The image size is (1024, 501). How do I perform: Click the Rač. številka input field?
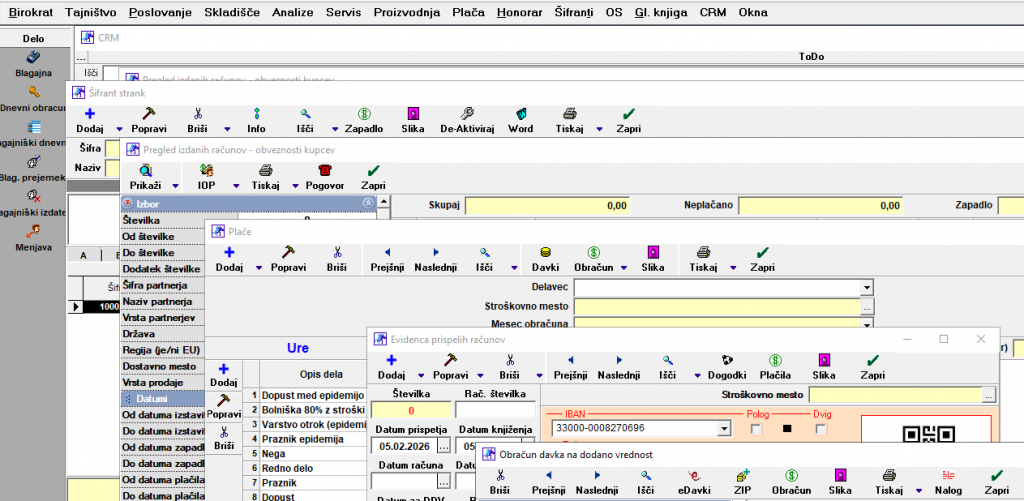click(x=494, y=409)
